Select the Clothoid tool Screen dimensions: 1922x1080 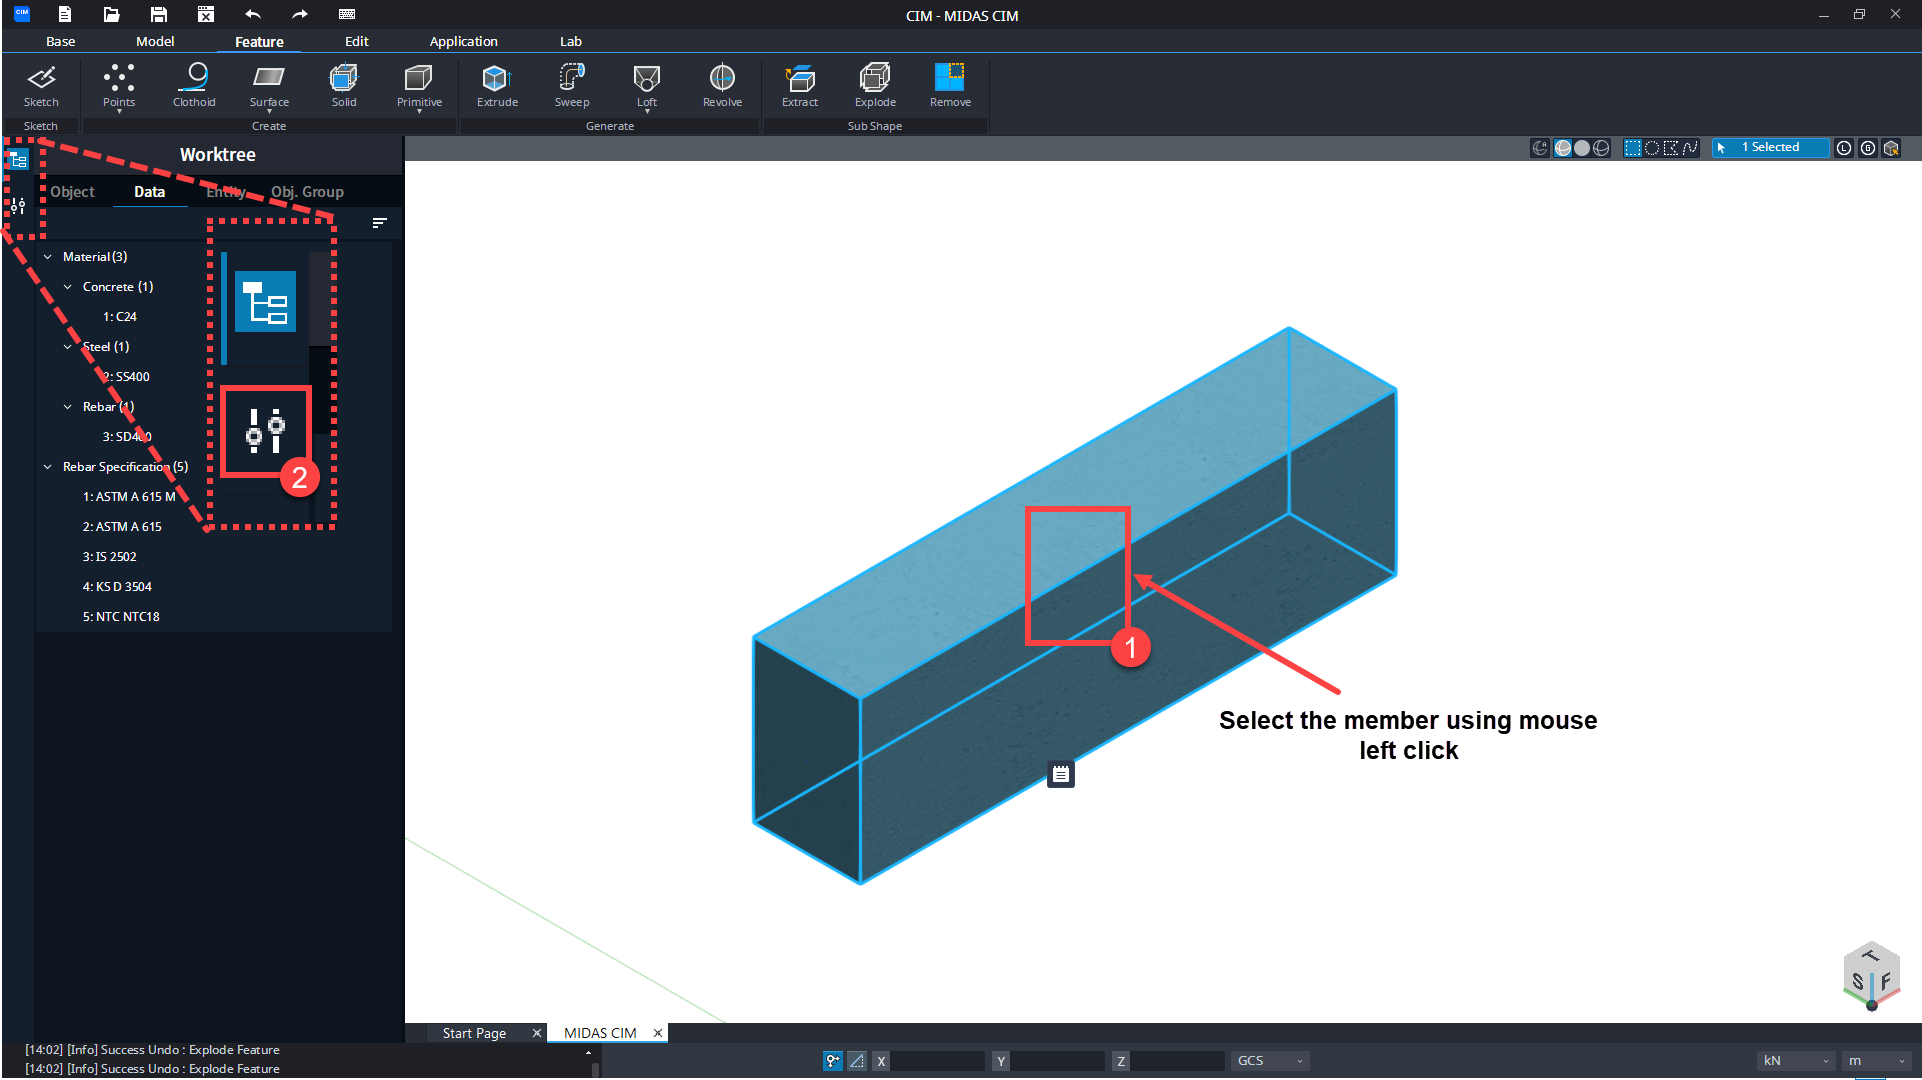[193, 85]
